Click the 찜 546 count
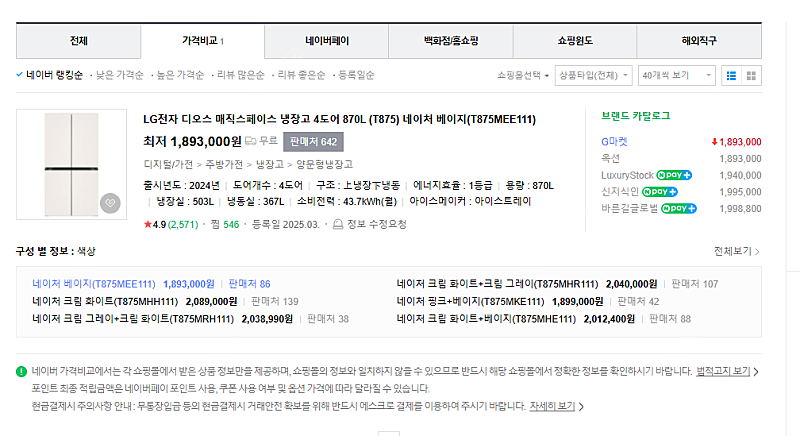The image size is (800, 436). [224, 224]
